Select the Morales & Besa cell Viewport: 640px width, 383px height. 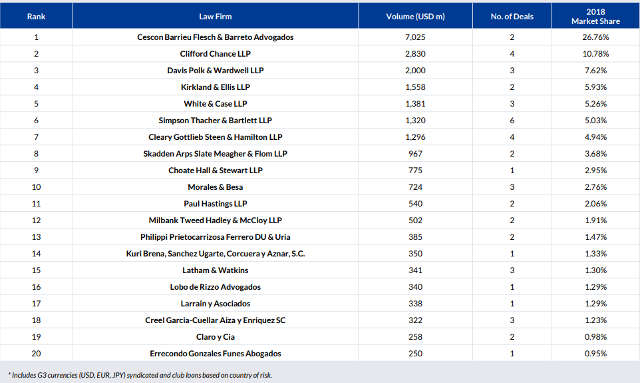(x=216, y=187)
